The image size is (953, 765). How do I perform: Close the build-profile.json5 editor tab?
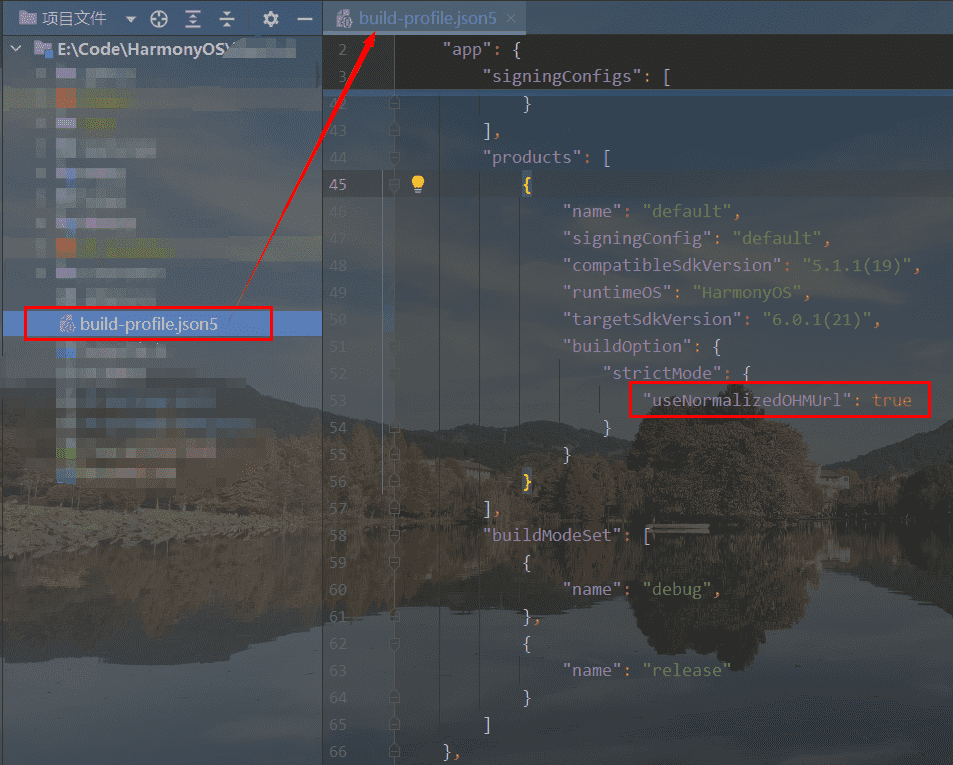point(512,18)
